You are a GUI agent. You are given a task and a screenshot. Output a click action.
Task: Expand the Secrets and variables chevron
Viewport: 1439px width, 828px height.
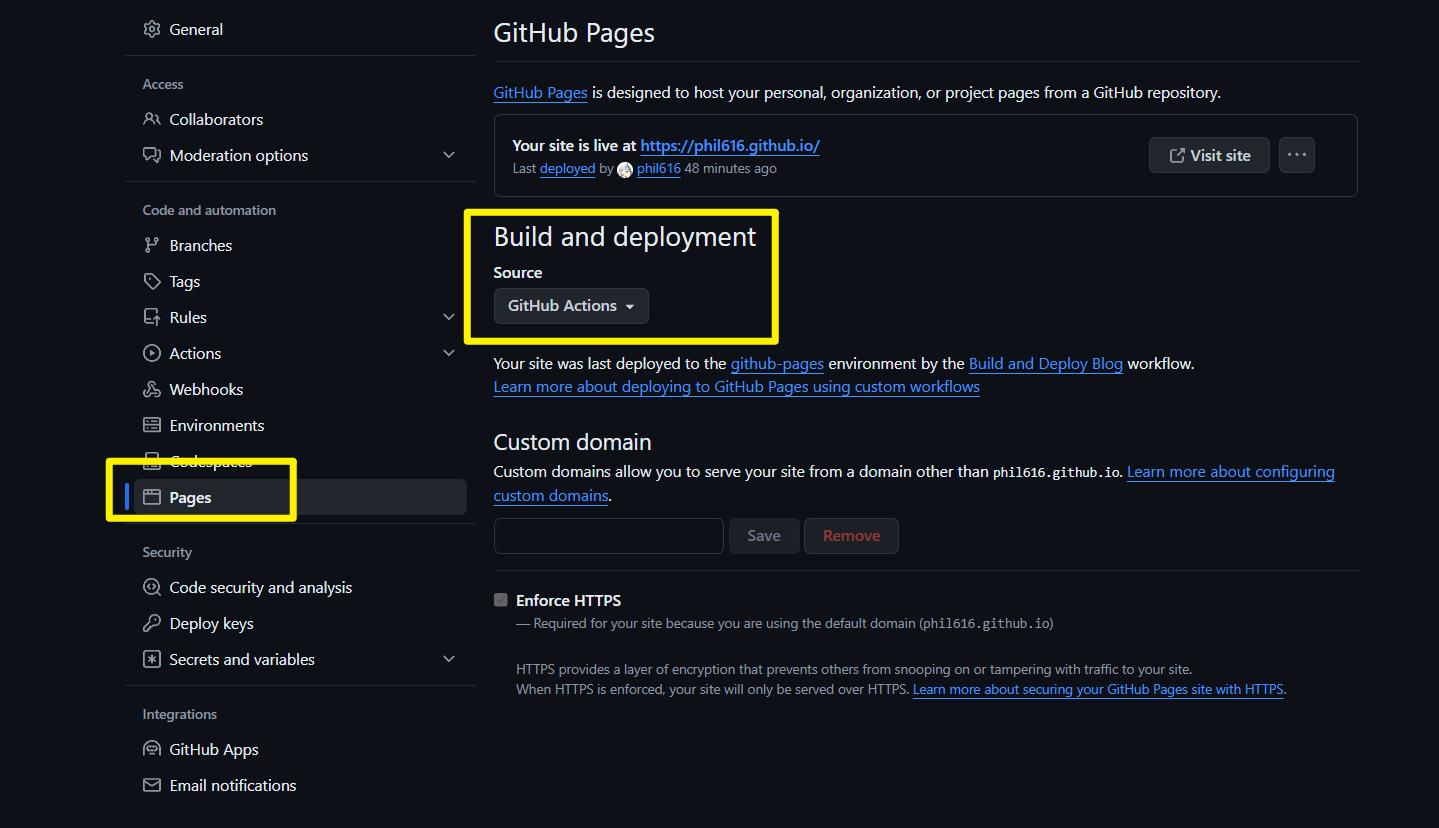(x=449, y=659)
